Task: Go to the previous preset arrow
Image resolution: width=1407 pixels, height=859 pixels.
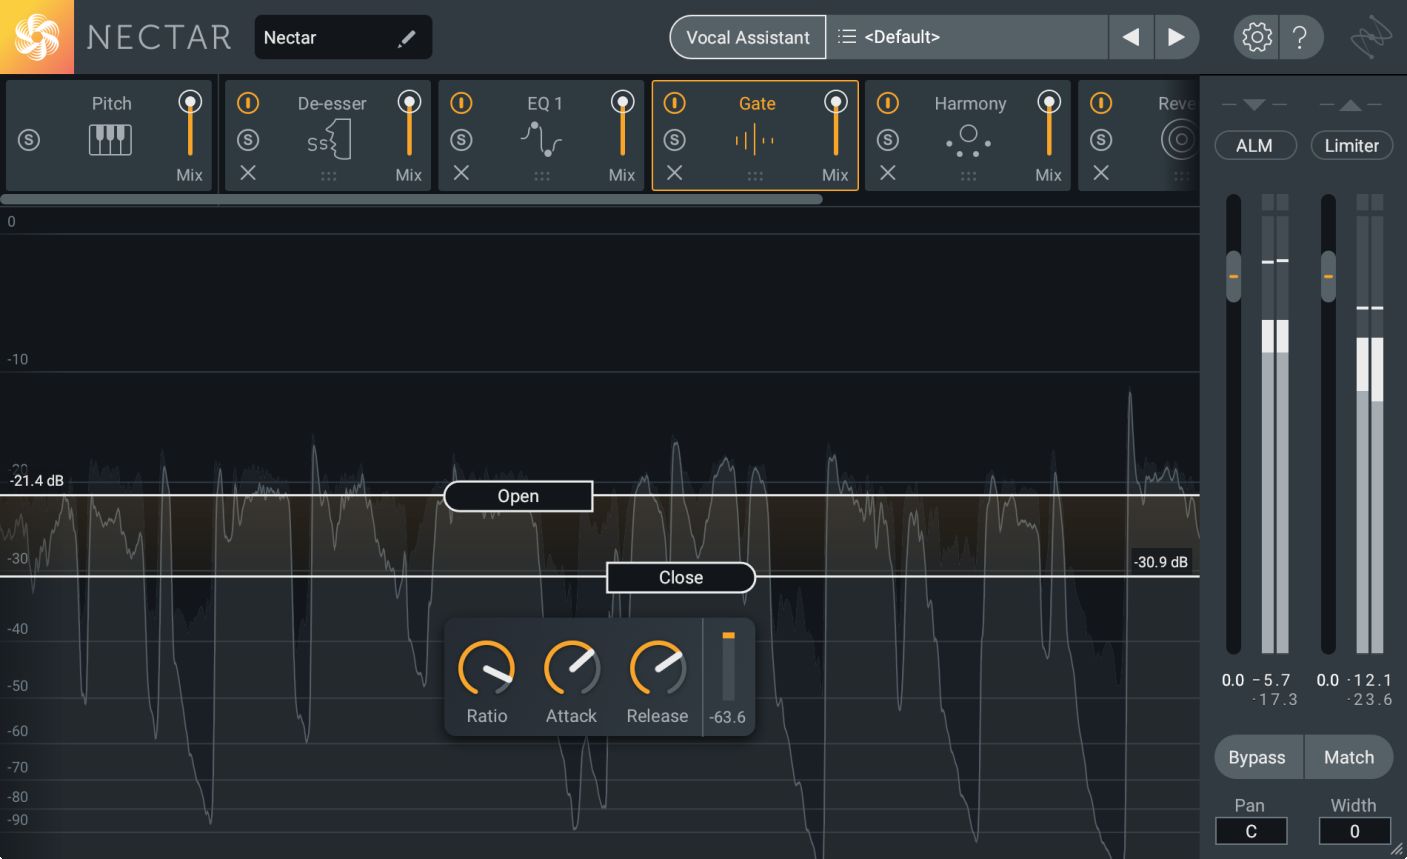Action: 1131,37
